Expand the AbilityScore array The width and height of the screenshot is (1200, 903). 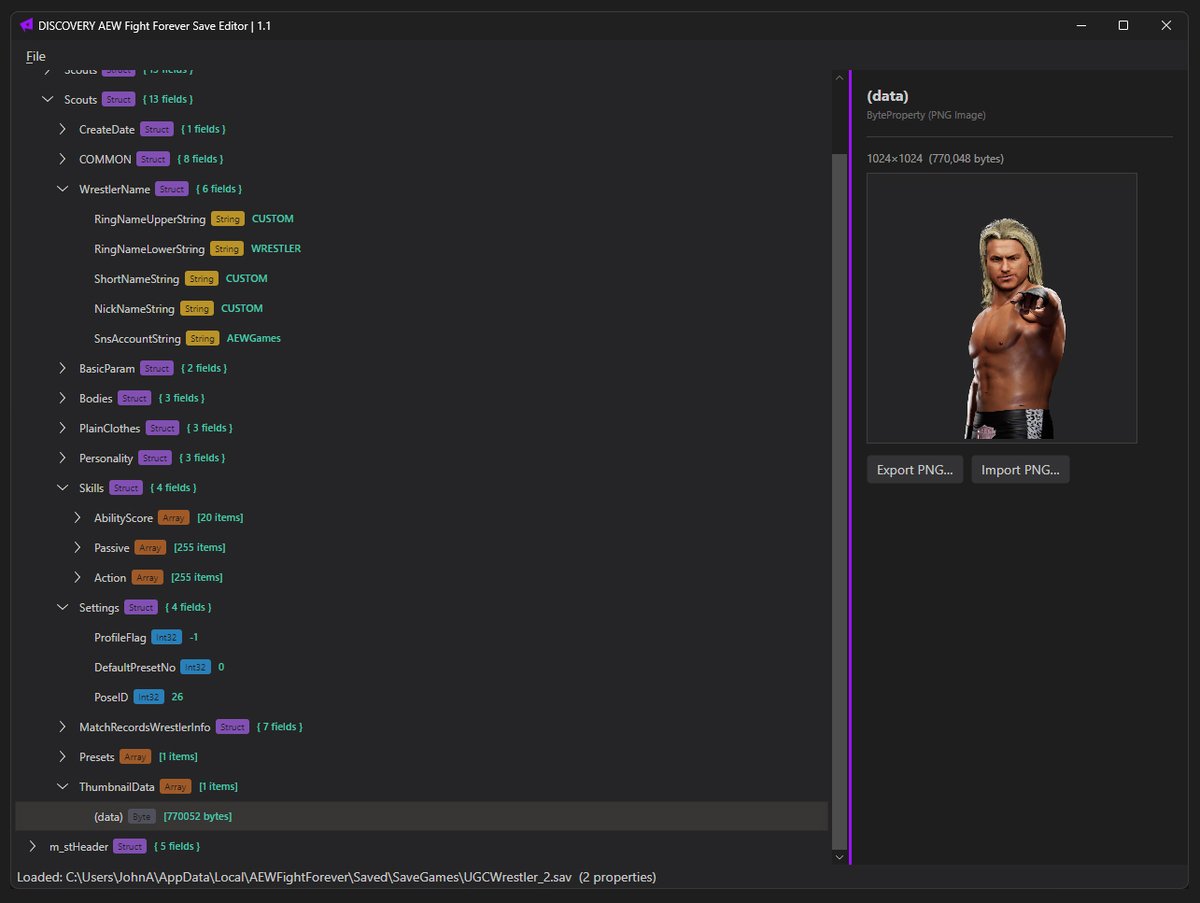[77, 518]
